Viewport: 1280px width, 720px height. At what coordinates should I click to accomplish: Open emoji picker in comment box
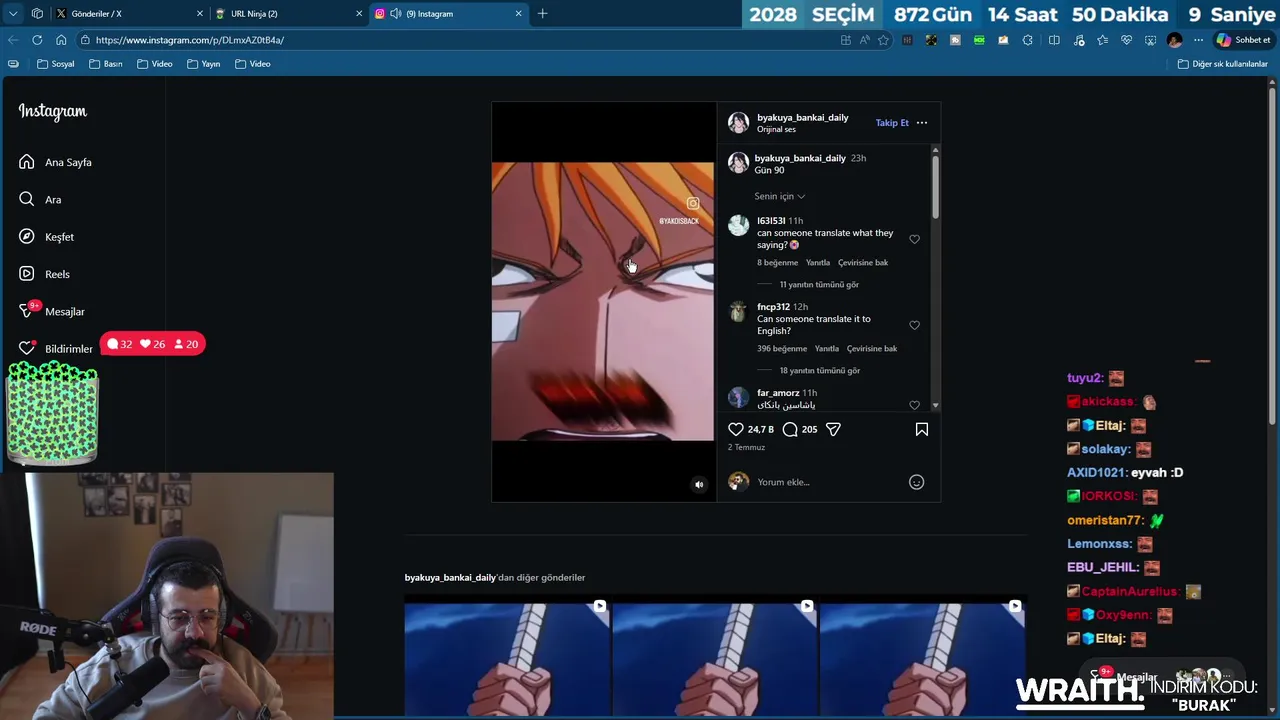click(916, 482)
